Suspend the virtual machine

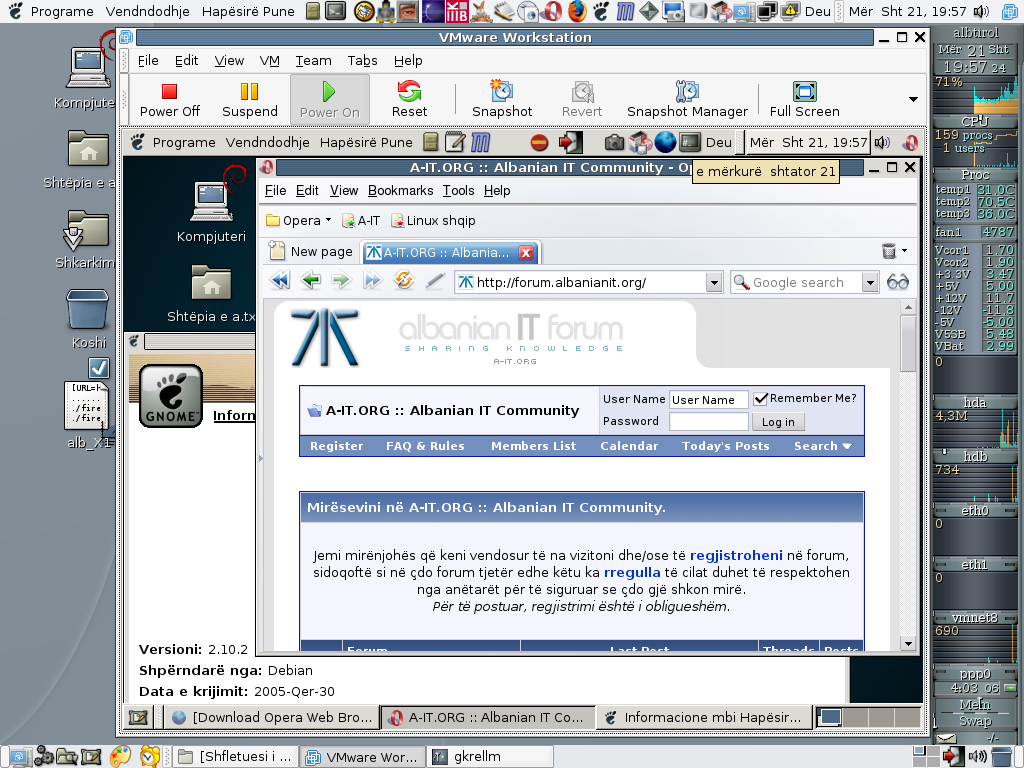[x=249, y=99]
